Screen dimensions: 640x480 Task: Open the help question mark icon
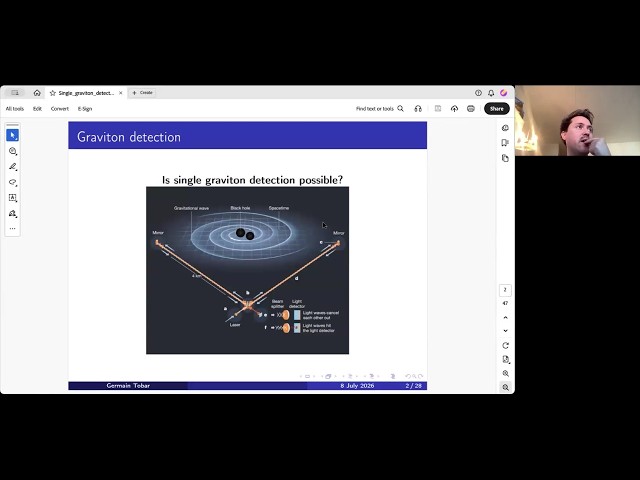478,93
